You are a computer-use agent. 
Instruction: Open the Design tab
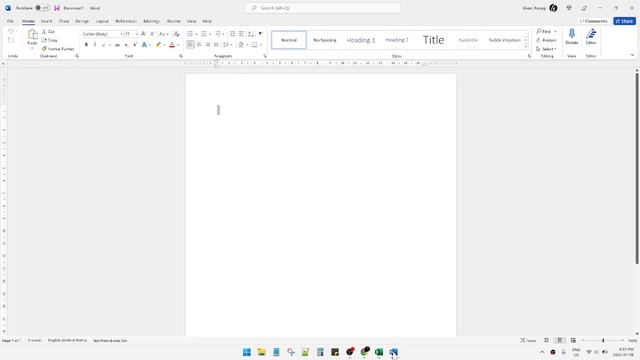(82, 21)
